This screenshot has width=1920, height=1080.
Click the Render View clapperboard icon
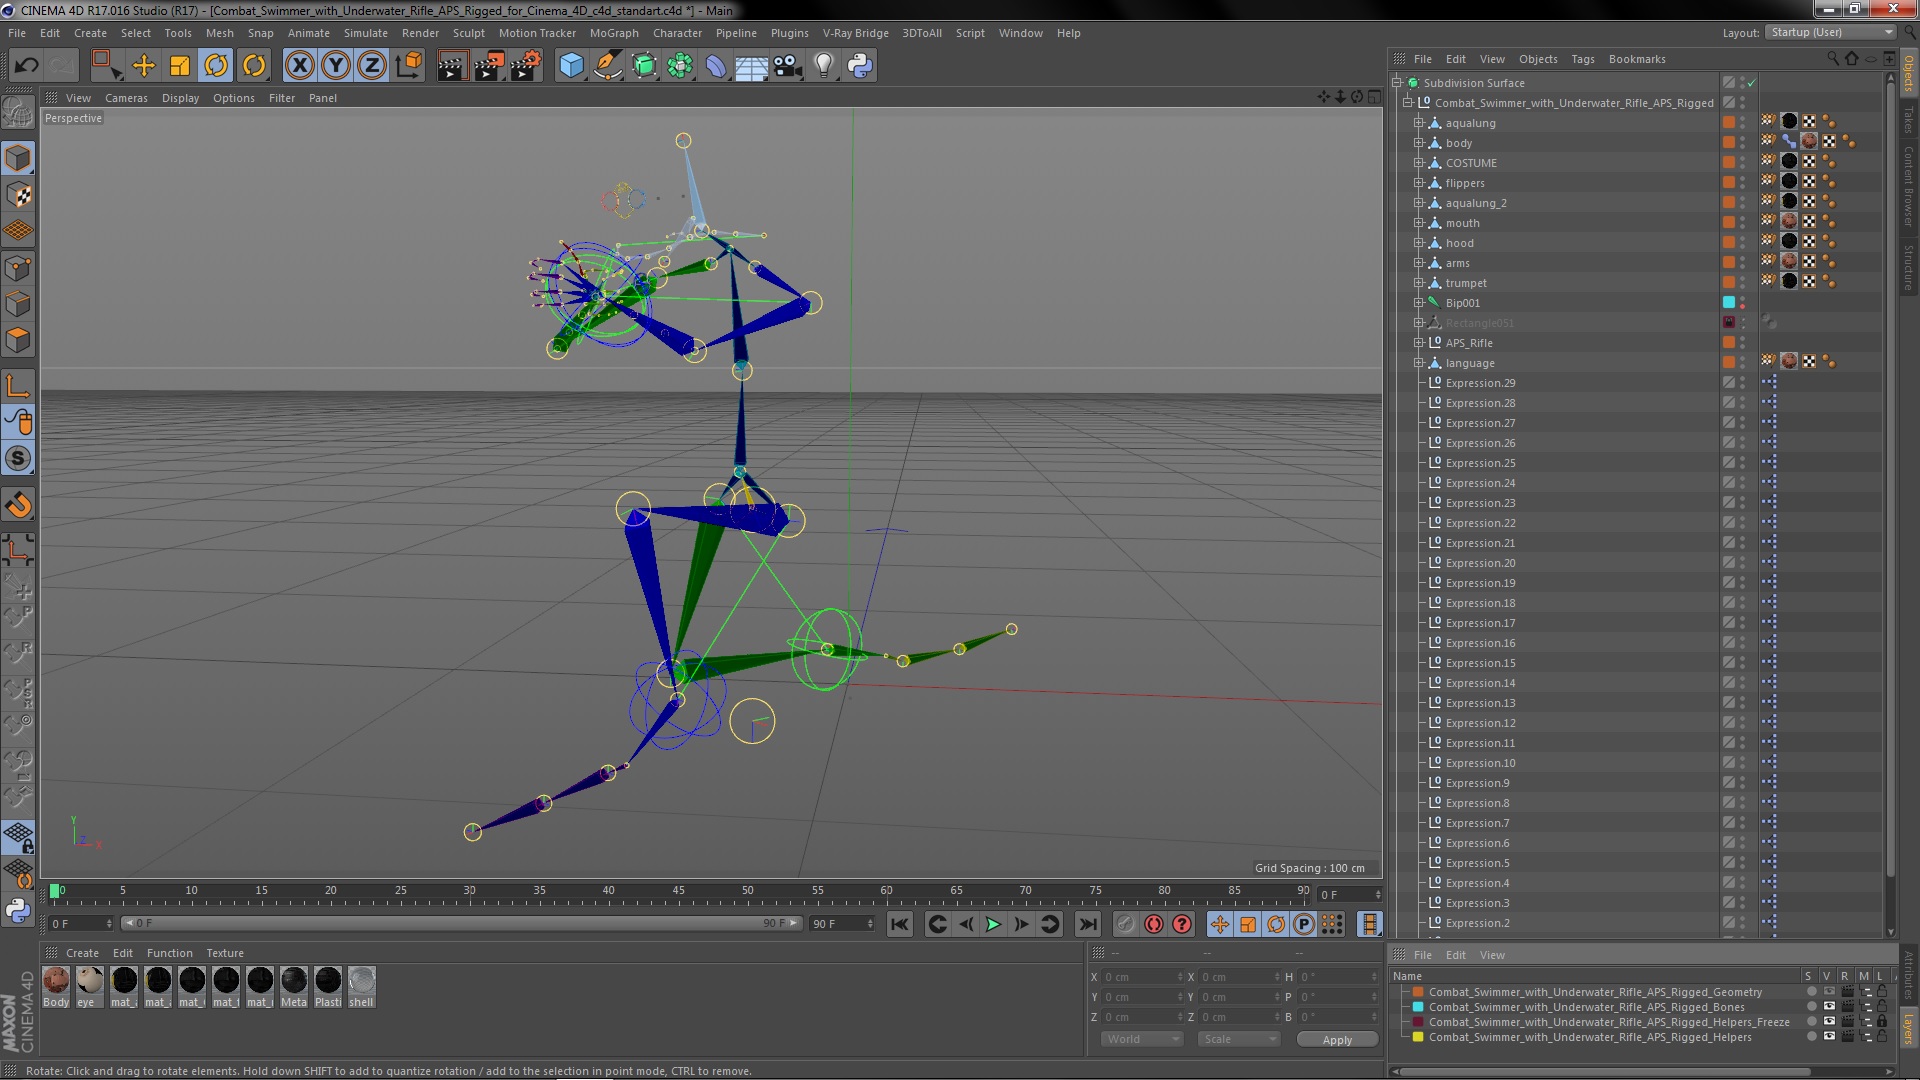point(452,66)
